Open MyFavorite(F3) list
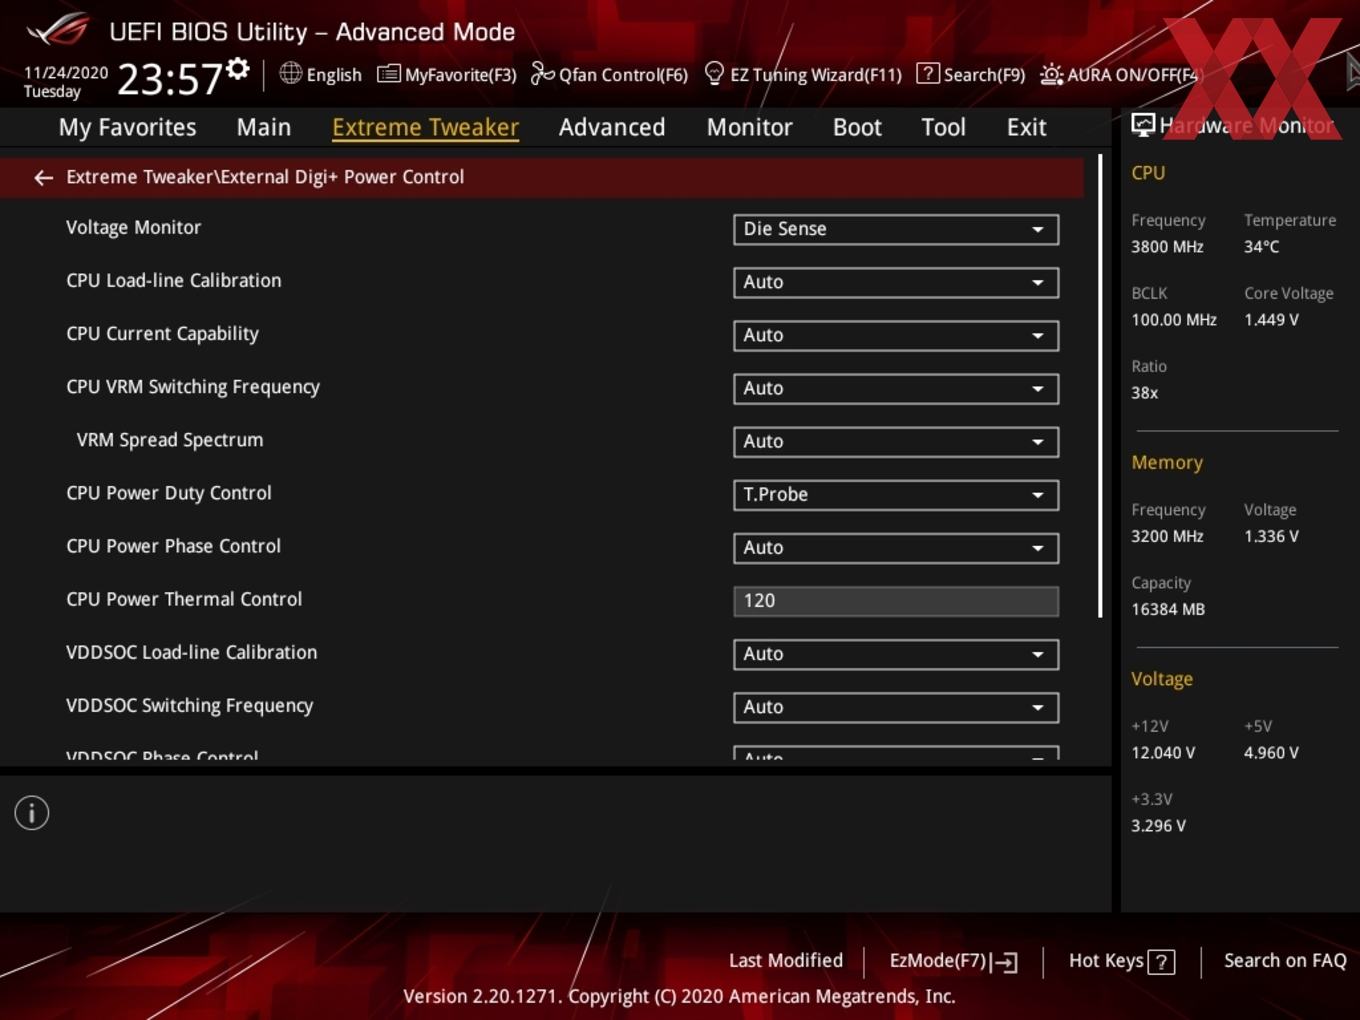This screenshot has height=1020, width=1360. [x=446, y=74]
